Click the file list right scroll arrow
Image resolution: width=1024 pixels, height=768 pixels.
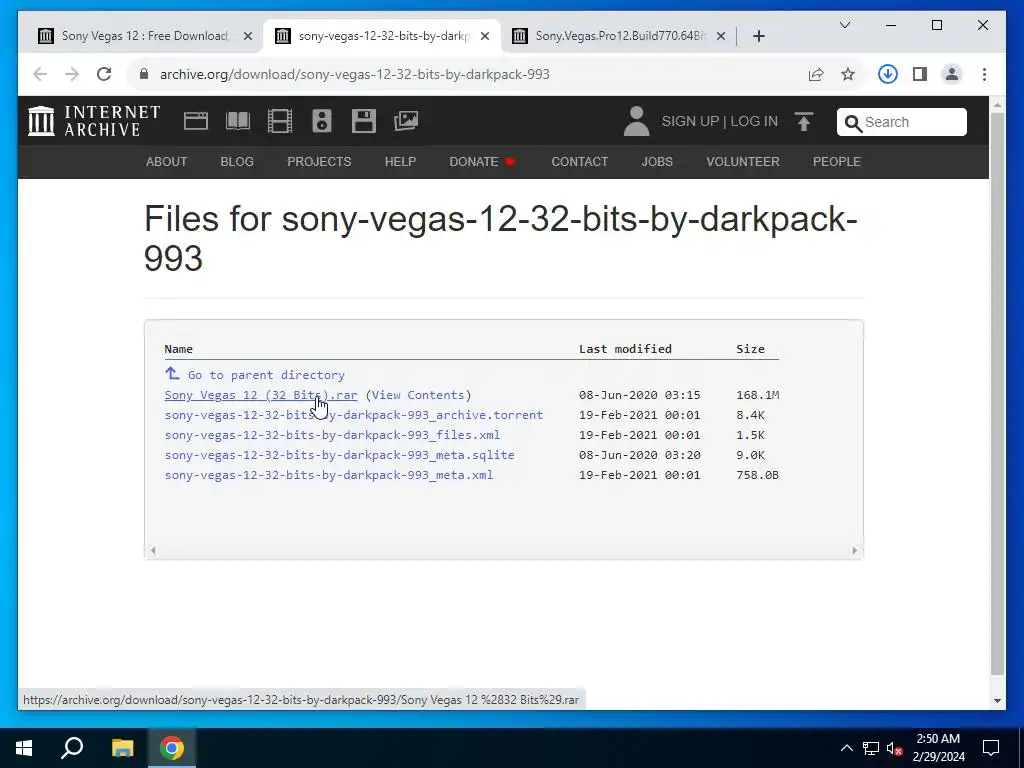855,551
